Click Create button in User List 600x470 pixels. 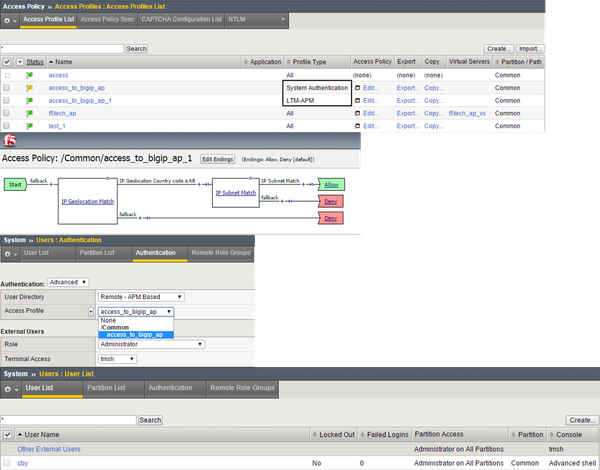(582, 420)
